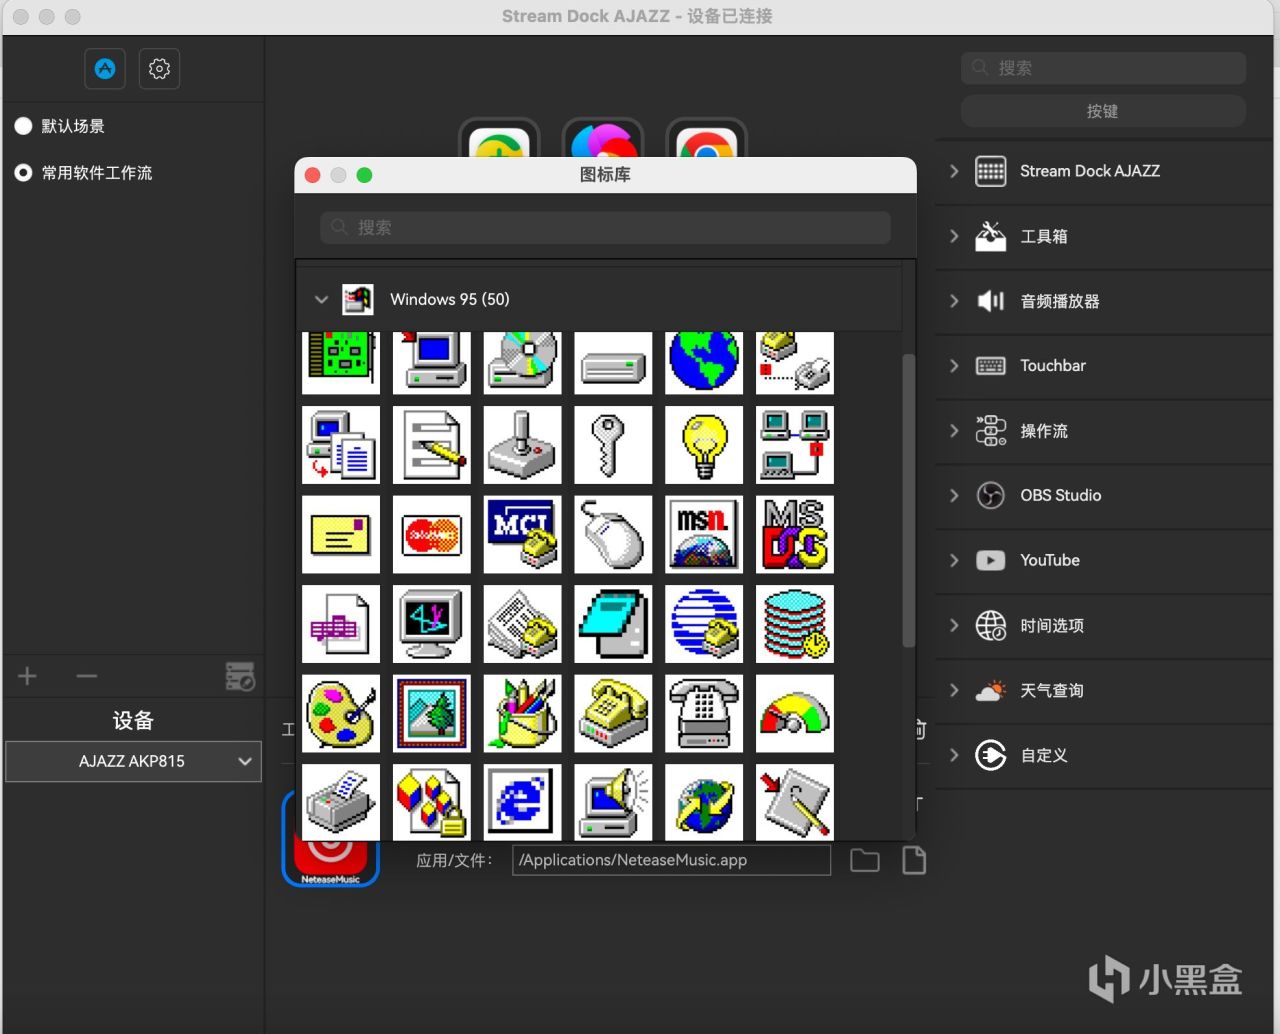
Task: Pick the cup of pencils icon
Action: point(523,714)
